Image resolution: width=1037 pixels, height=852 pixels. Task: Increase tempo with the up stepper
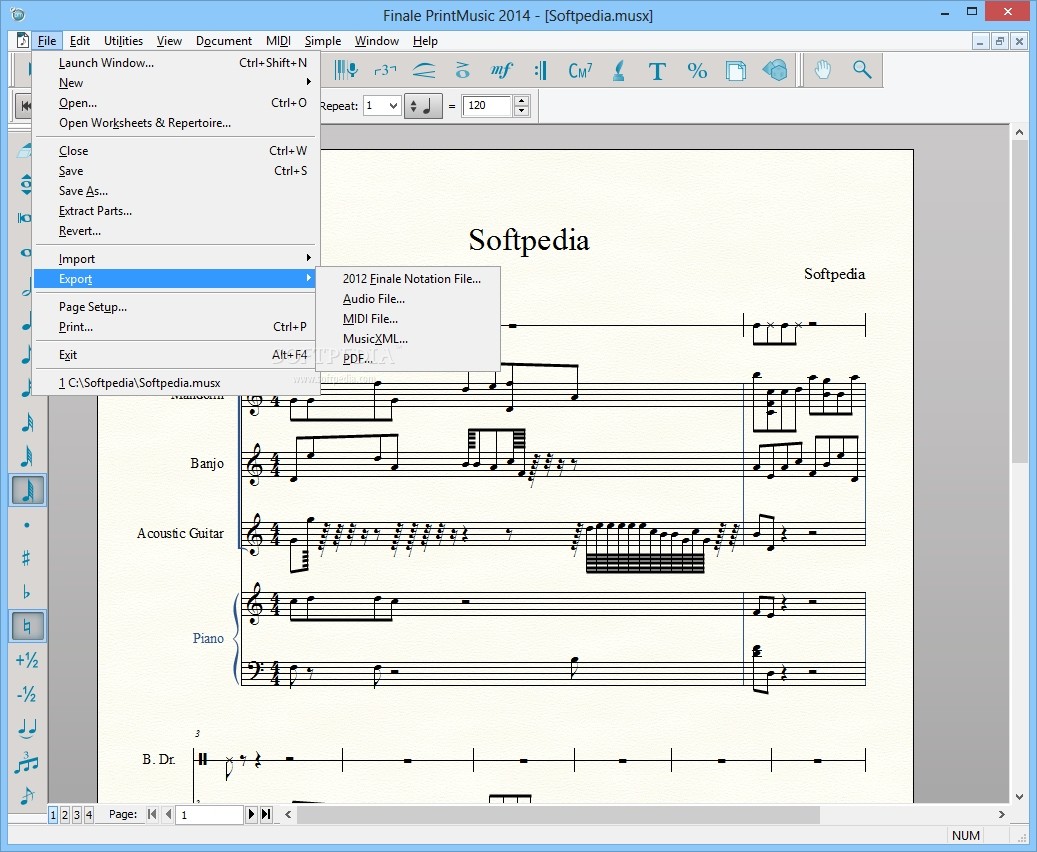(x=522, y=101)
